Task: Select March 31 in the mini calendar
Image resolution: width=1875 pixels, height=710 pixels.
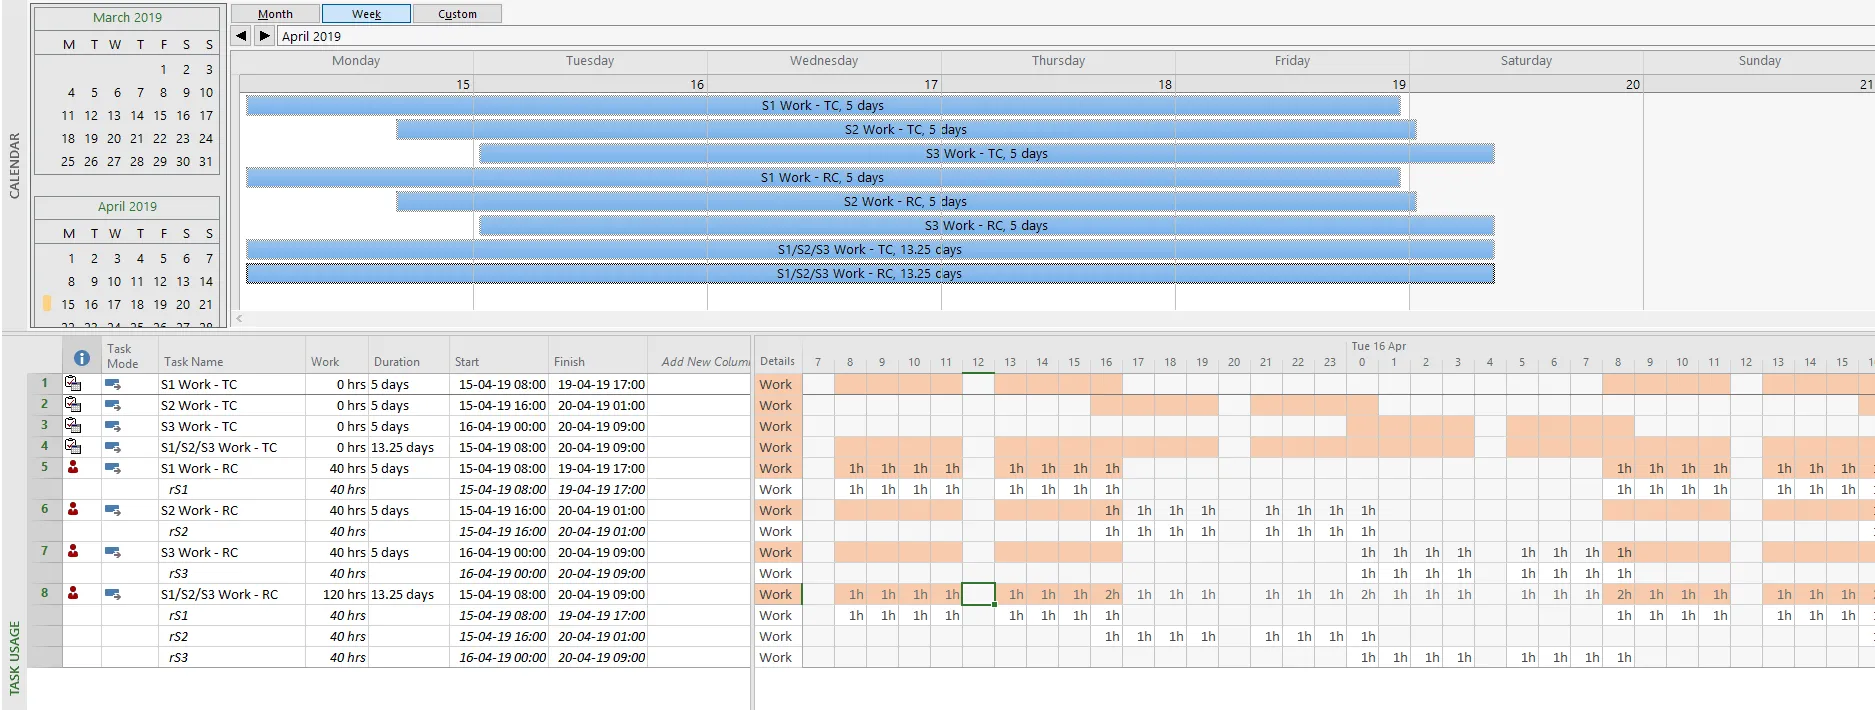Action: (x=206, y=161)
